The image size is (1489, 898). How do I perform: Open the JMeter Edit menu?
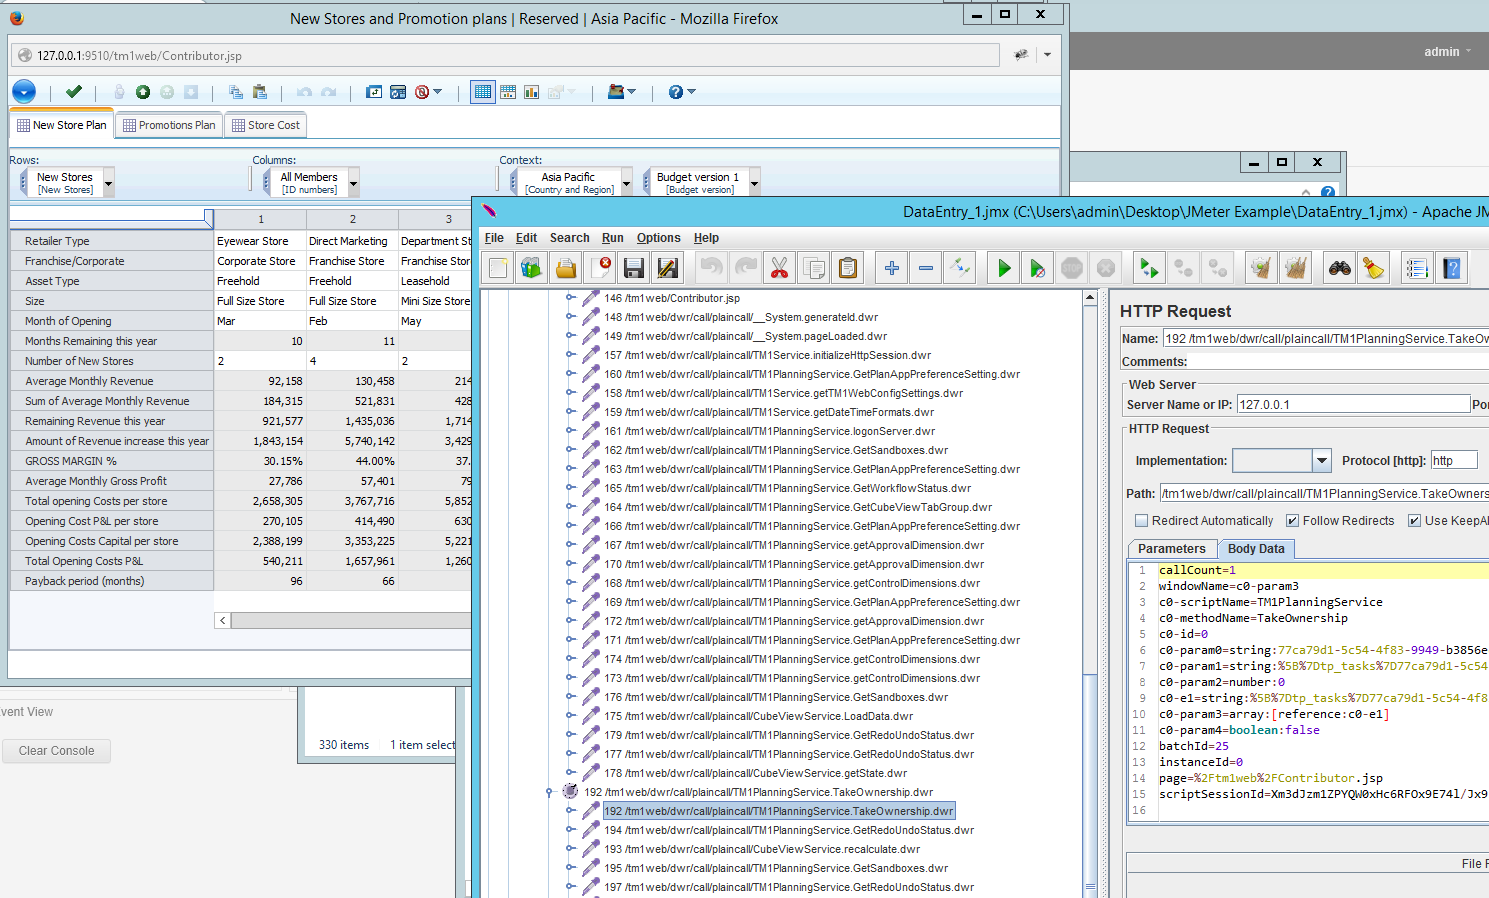click(x=526, y=238)
